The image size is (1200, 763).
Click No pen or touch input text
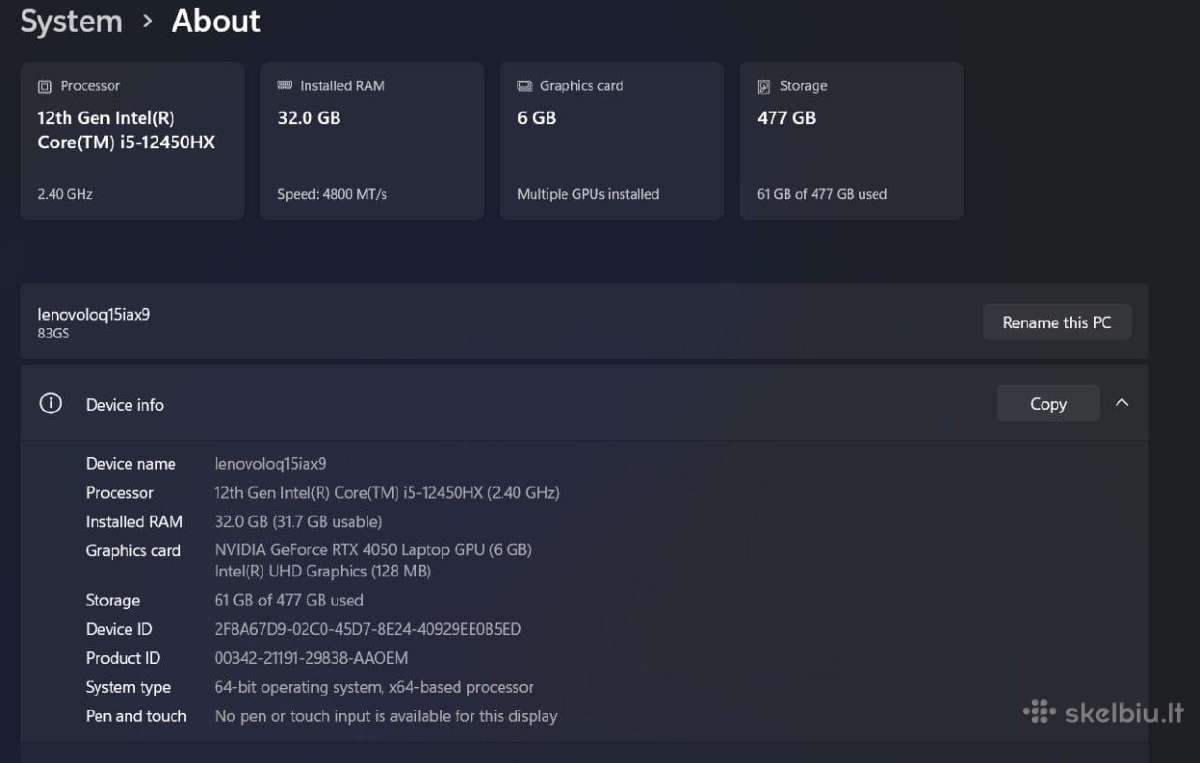[386, 716]
